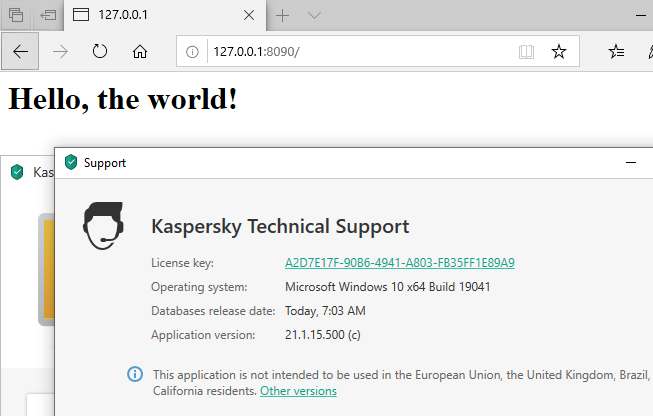Open the Favorites hub icon
Screen dimensions: 653x416
pyautogui.click(x=617, y=52)
